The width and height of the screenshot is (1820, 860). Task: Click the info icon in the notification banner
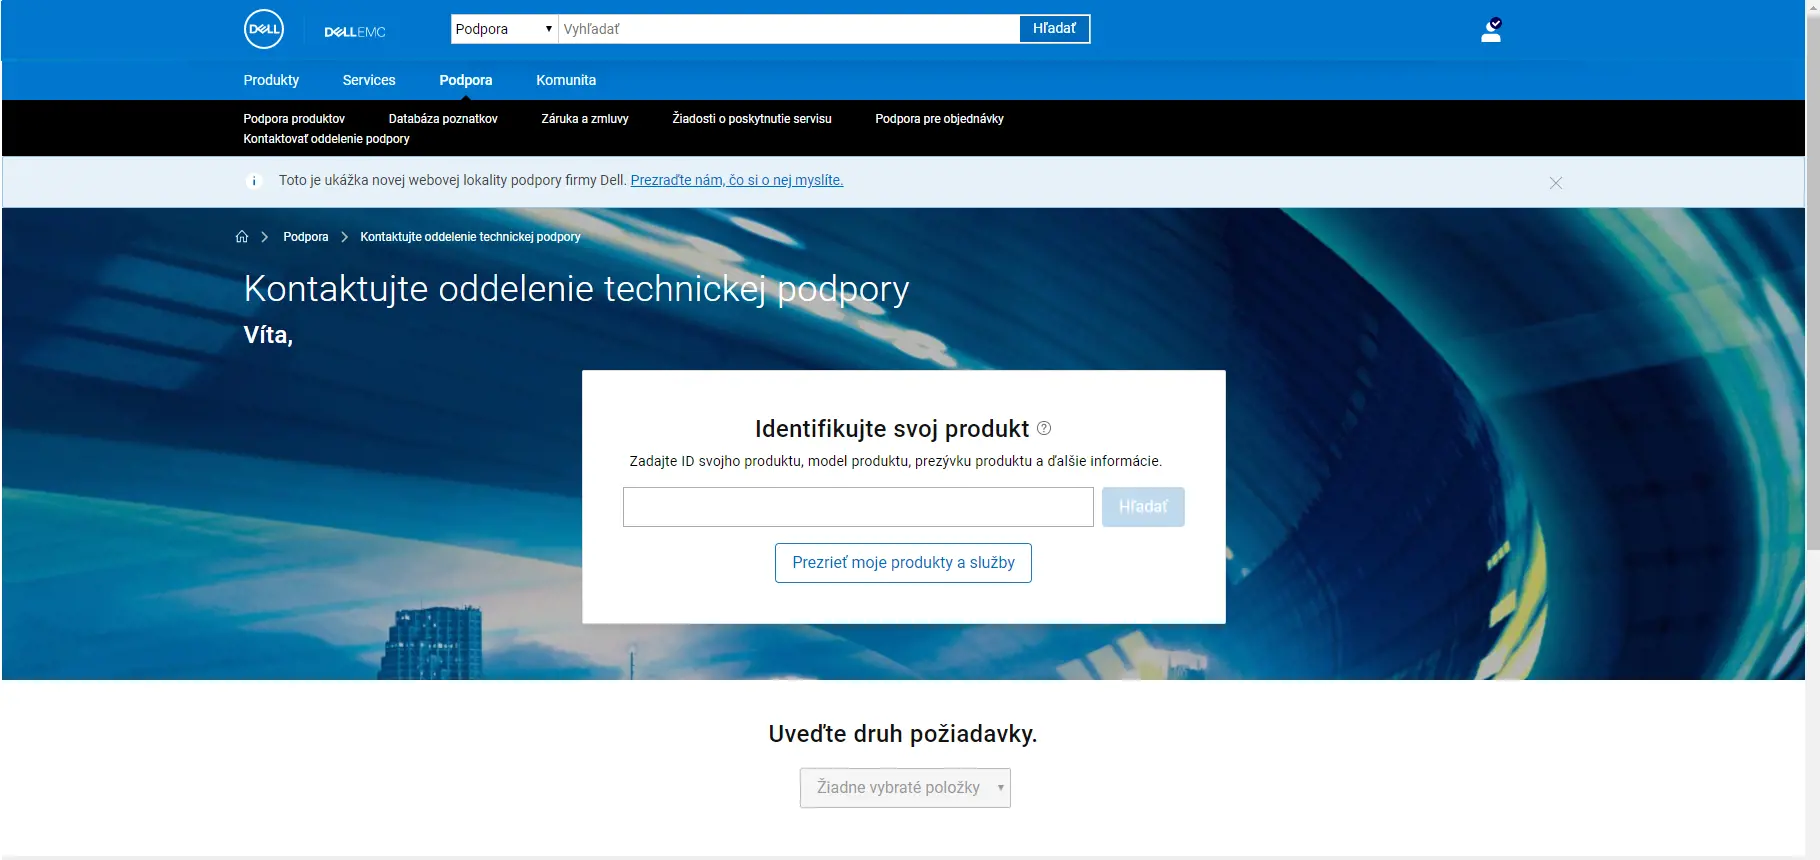pos(254,181)
